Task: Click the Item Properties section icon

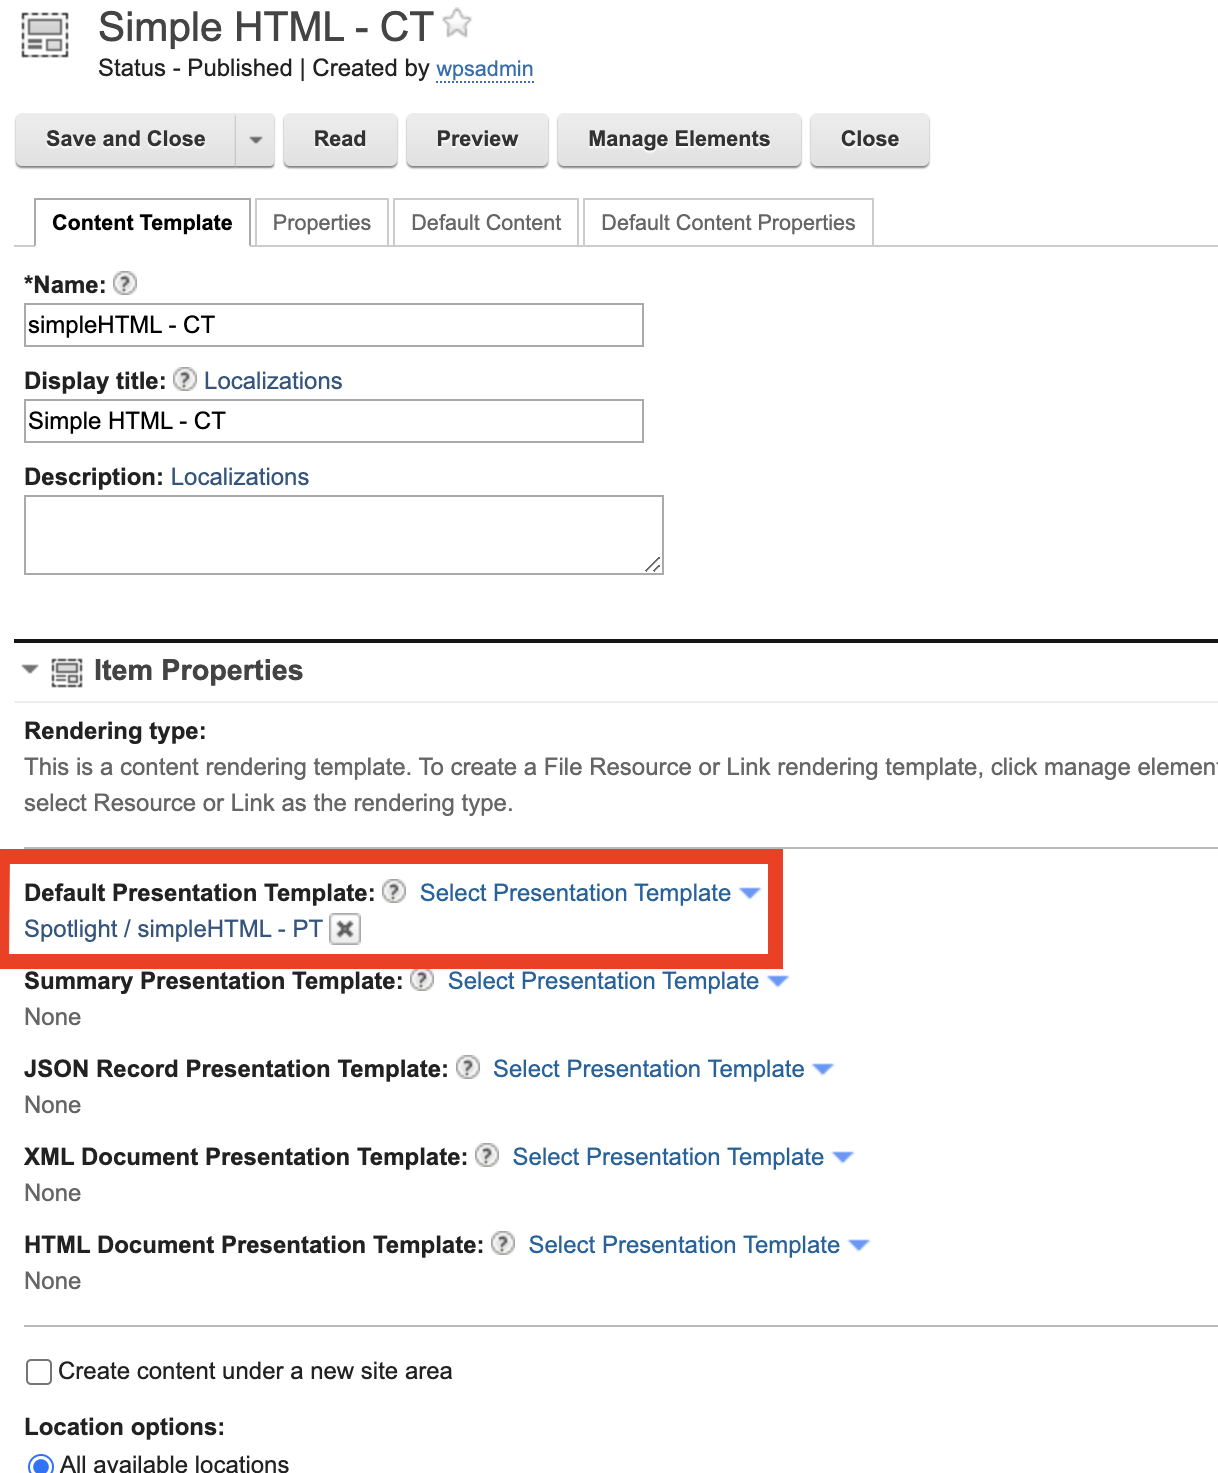Action: pyautogui.click(x=66, y=671)
